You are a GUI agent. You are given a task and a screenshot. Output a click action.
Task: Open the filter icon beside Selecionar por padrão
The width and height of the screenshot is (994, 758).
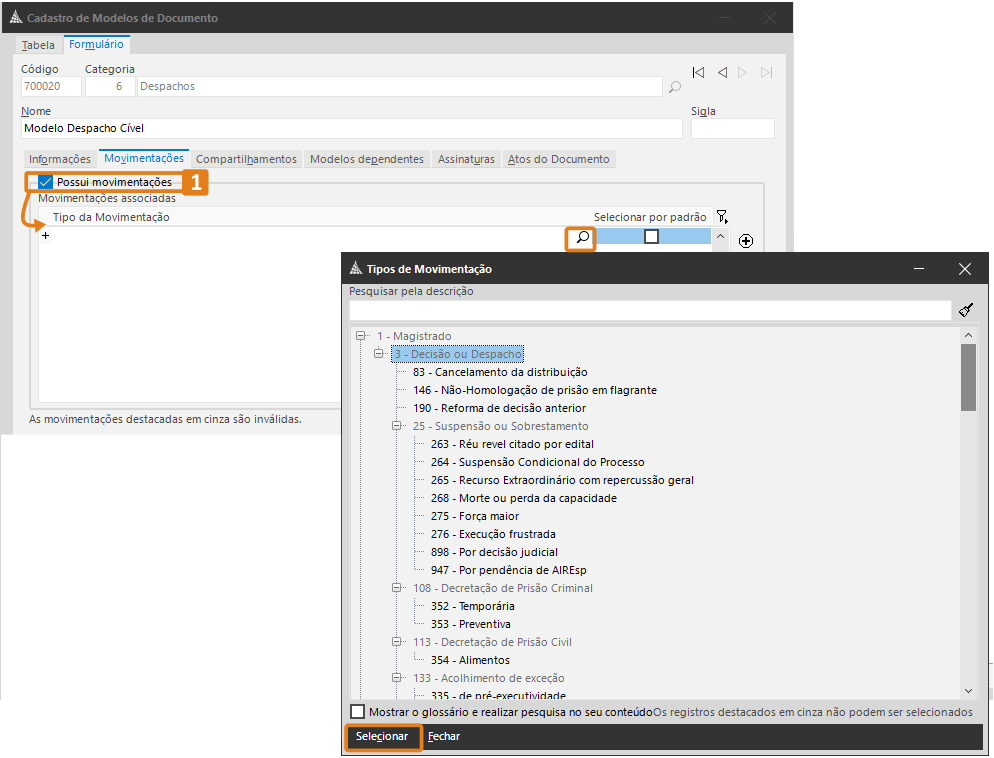point(723,217)
